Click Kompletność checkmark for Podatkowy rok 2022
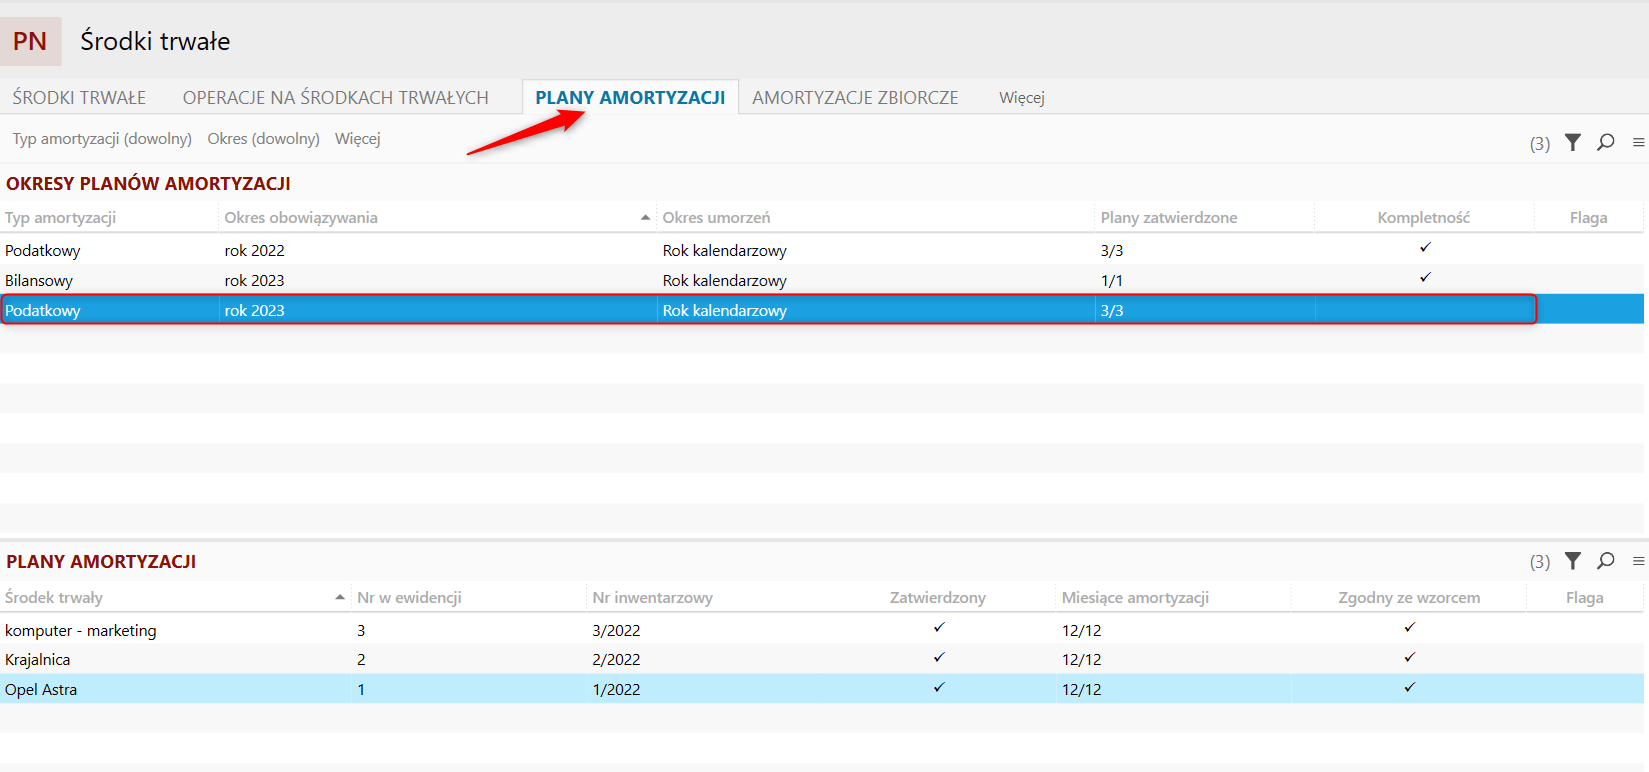Image resolution: width=1649 pixels, height=772 pixels. (x=1425, y=247)
